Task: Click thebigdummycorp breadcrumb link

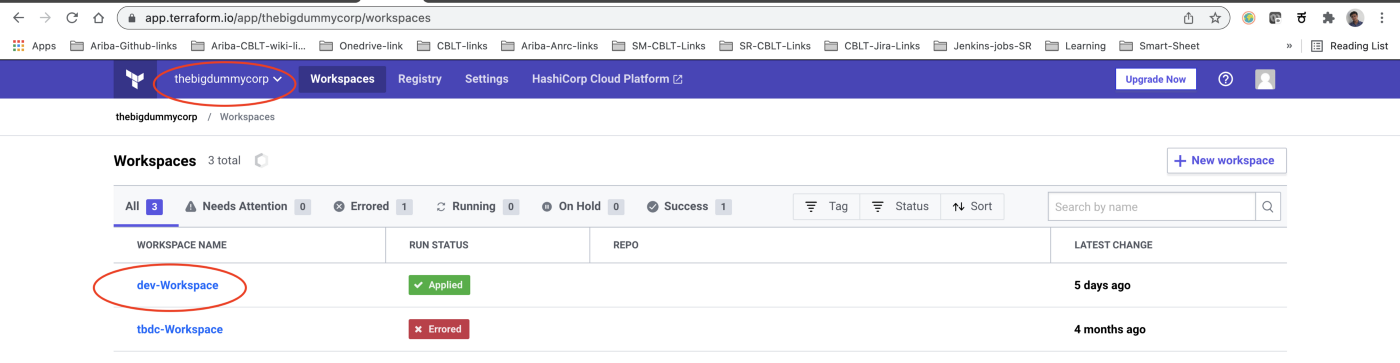Action: click(x=156, y=117)
